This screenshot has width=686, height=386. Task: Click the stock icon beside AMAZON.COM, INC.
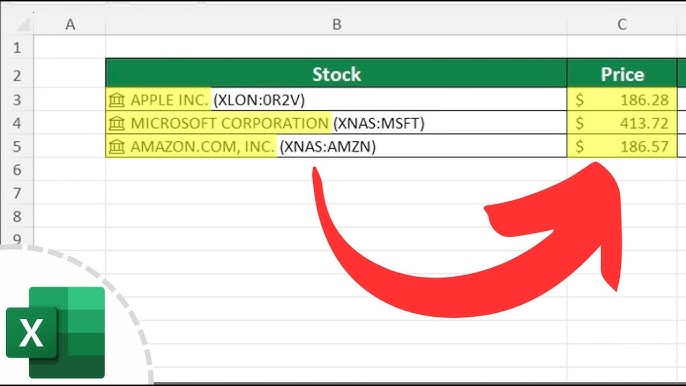pos(116,147)
